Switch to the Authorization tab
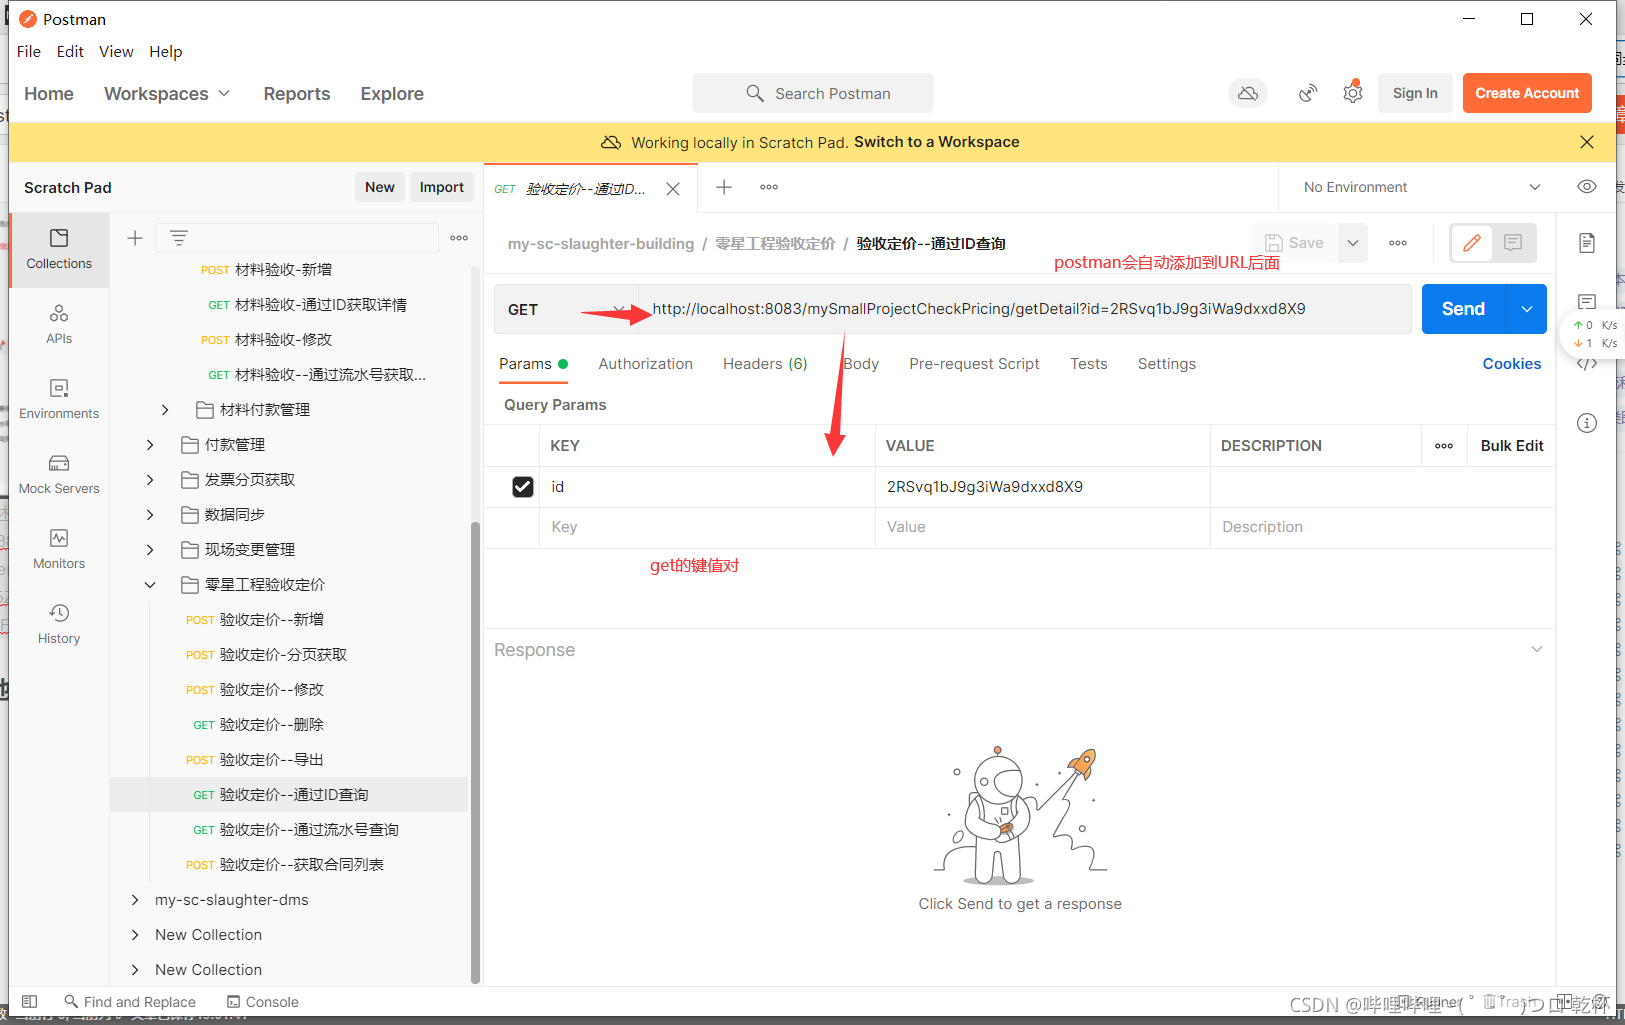Viewport: 1625px width, 1025px height. point(645,364)
